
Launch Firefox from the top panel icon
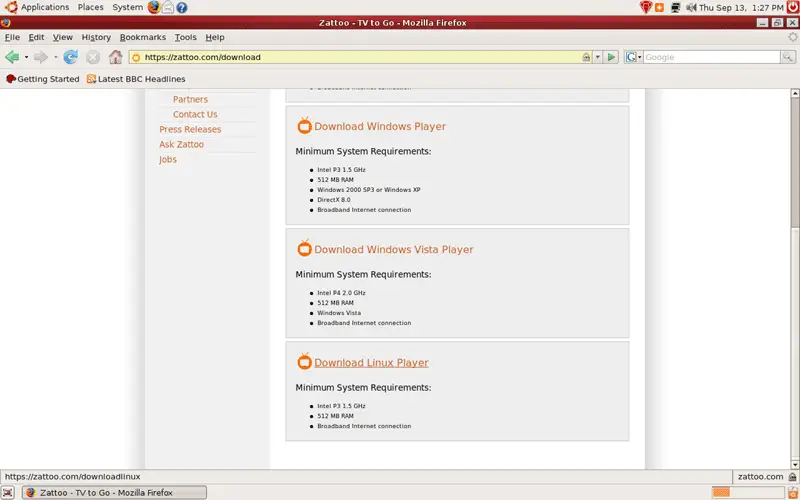pyautogui.click(x=154, y=7)
